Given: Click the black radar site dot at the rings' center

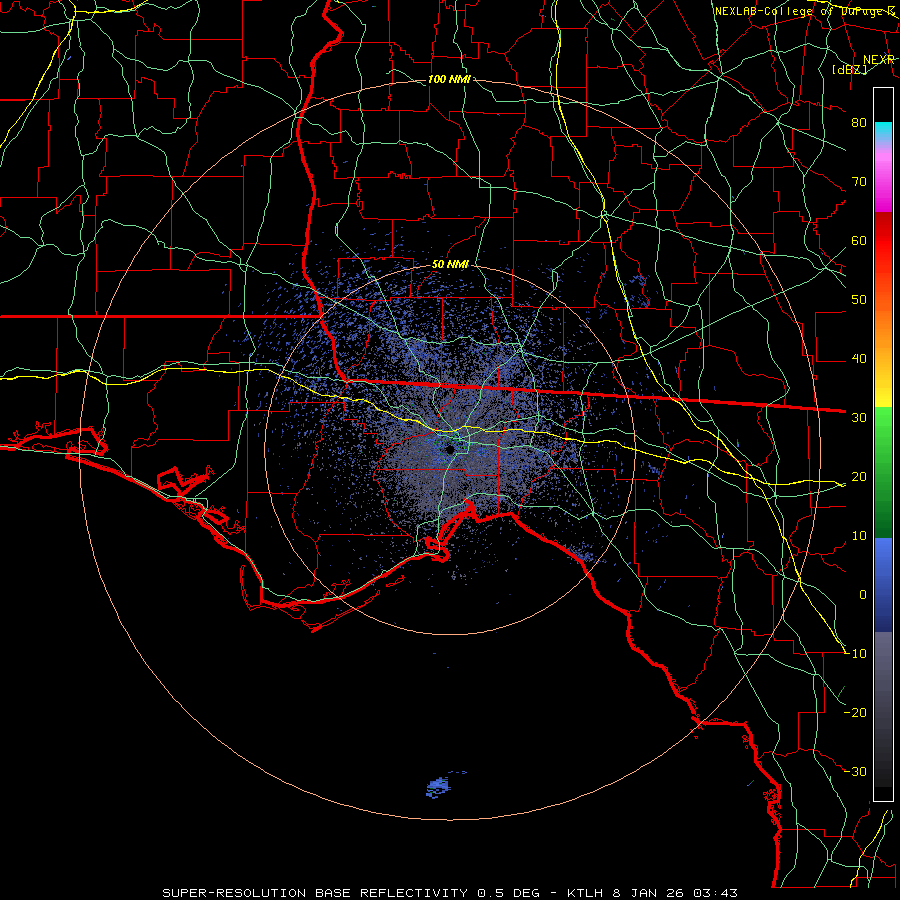Looking at the screenshot, I should click(450, 449).
